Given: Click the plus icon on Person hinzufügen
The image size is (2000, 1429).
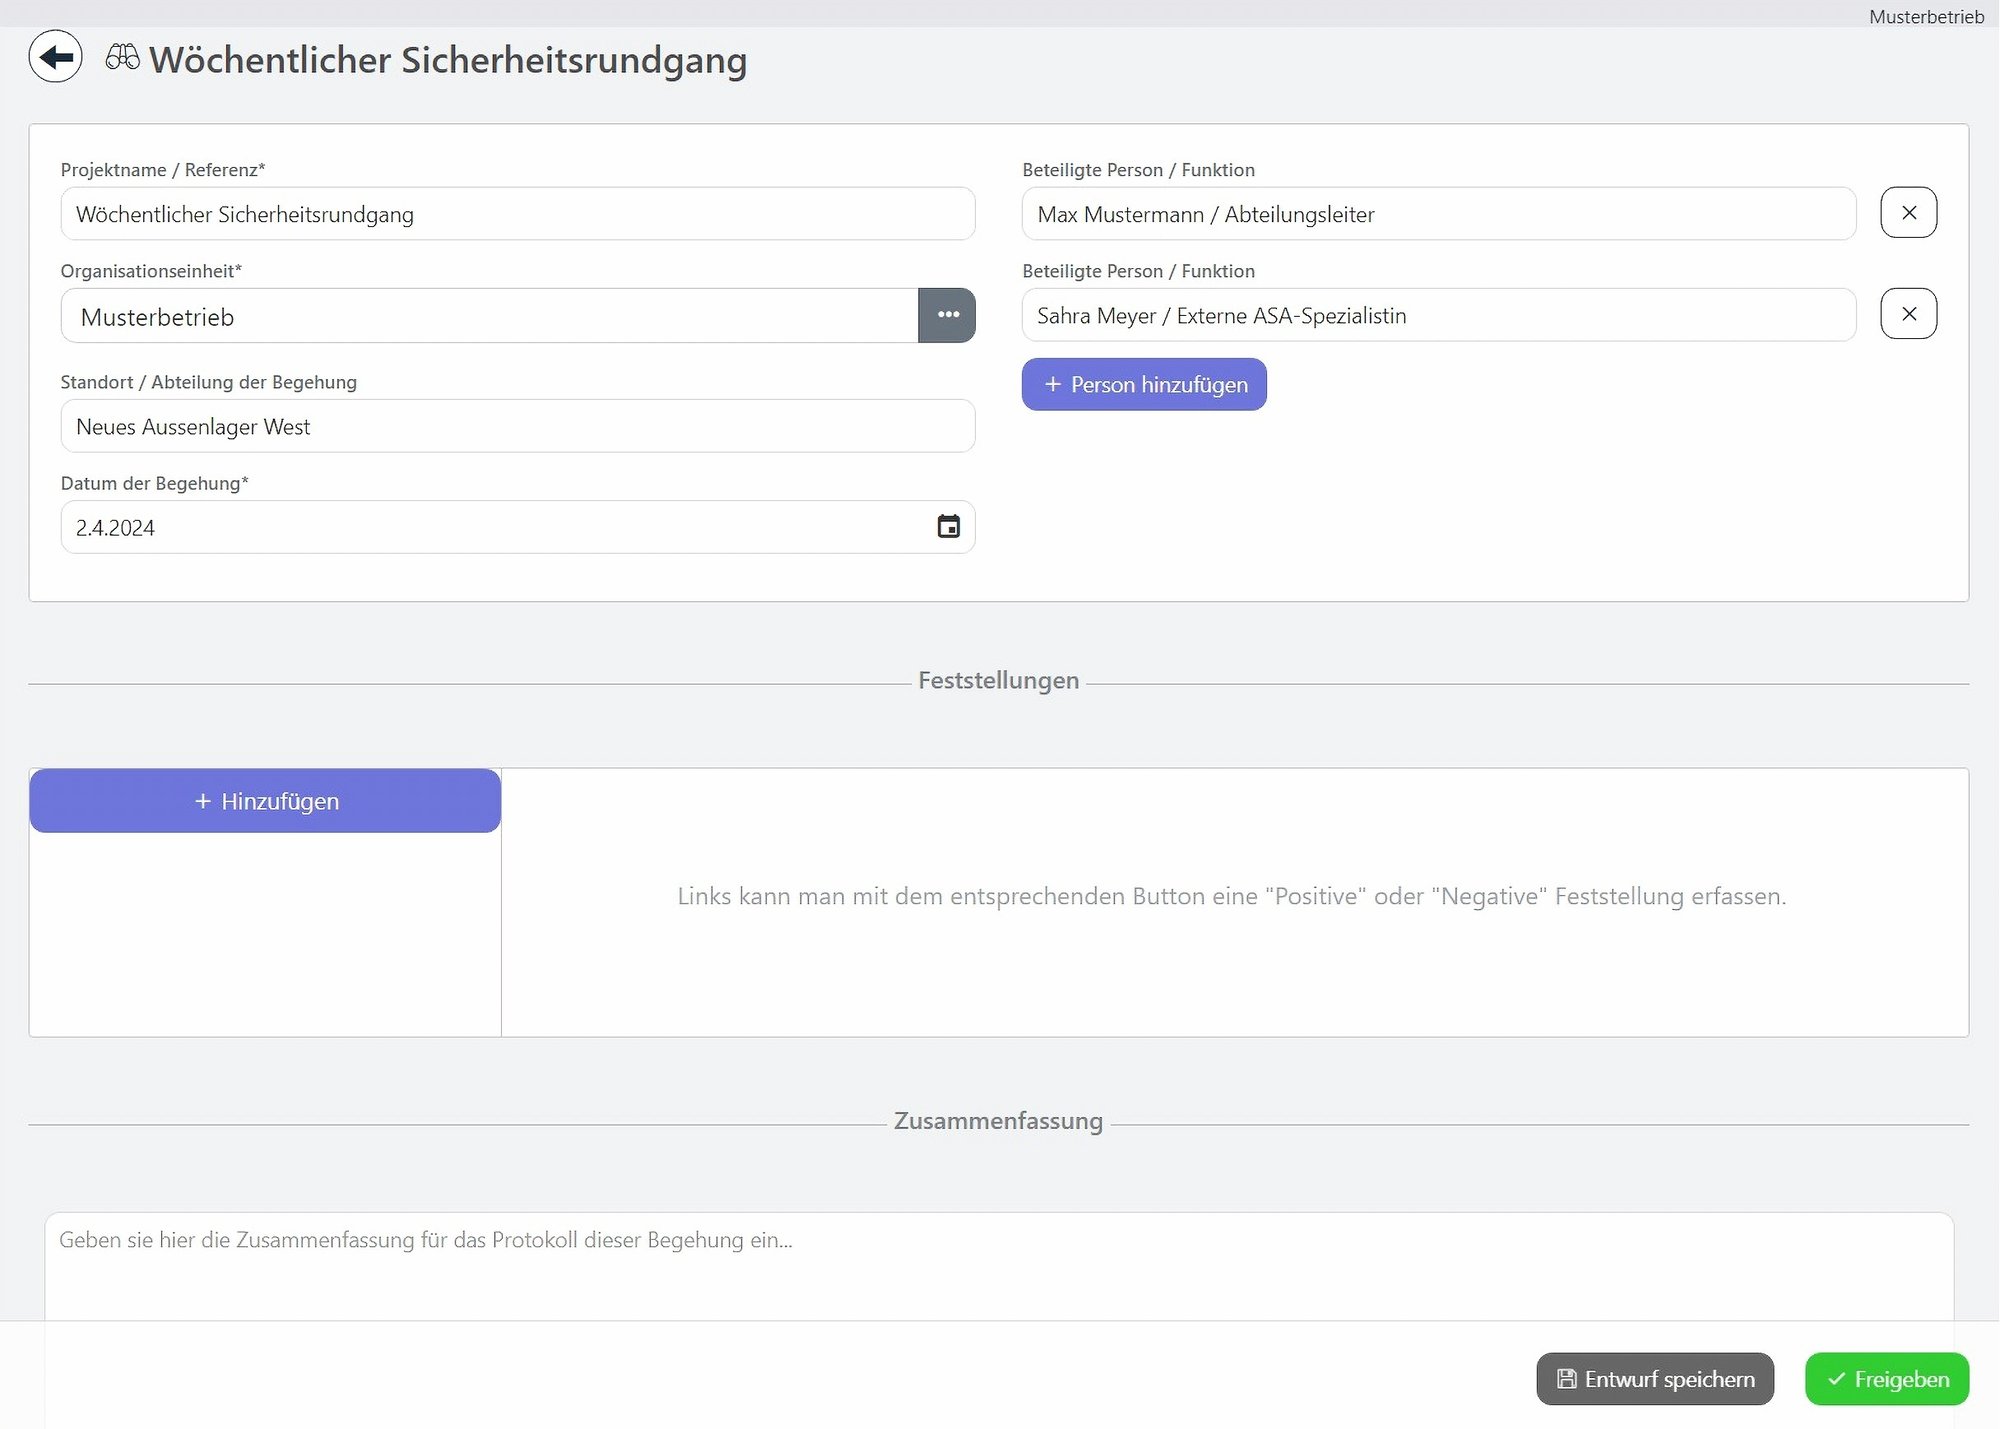Looking at the screenshot, I should point(1053,384).
